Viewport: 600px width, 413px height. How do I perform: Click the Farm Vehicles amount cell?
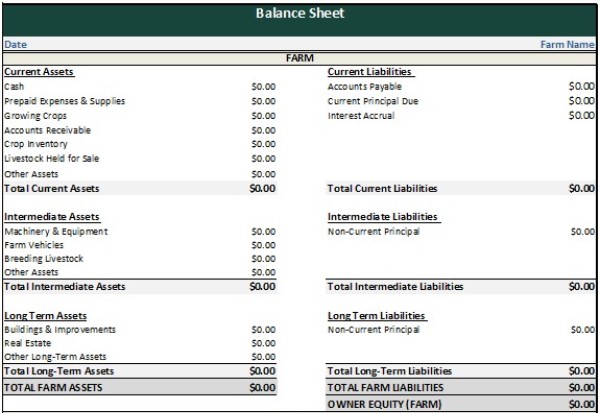262,245
